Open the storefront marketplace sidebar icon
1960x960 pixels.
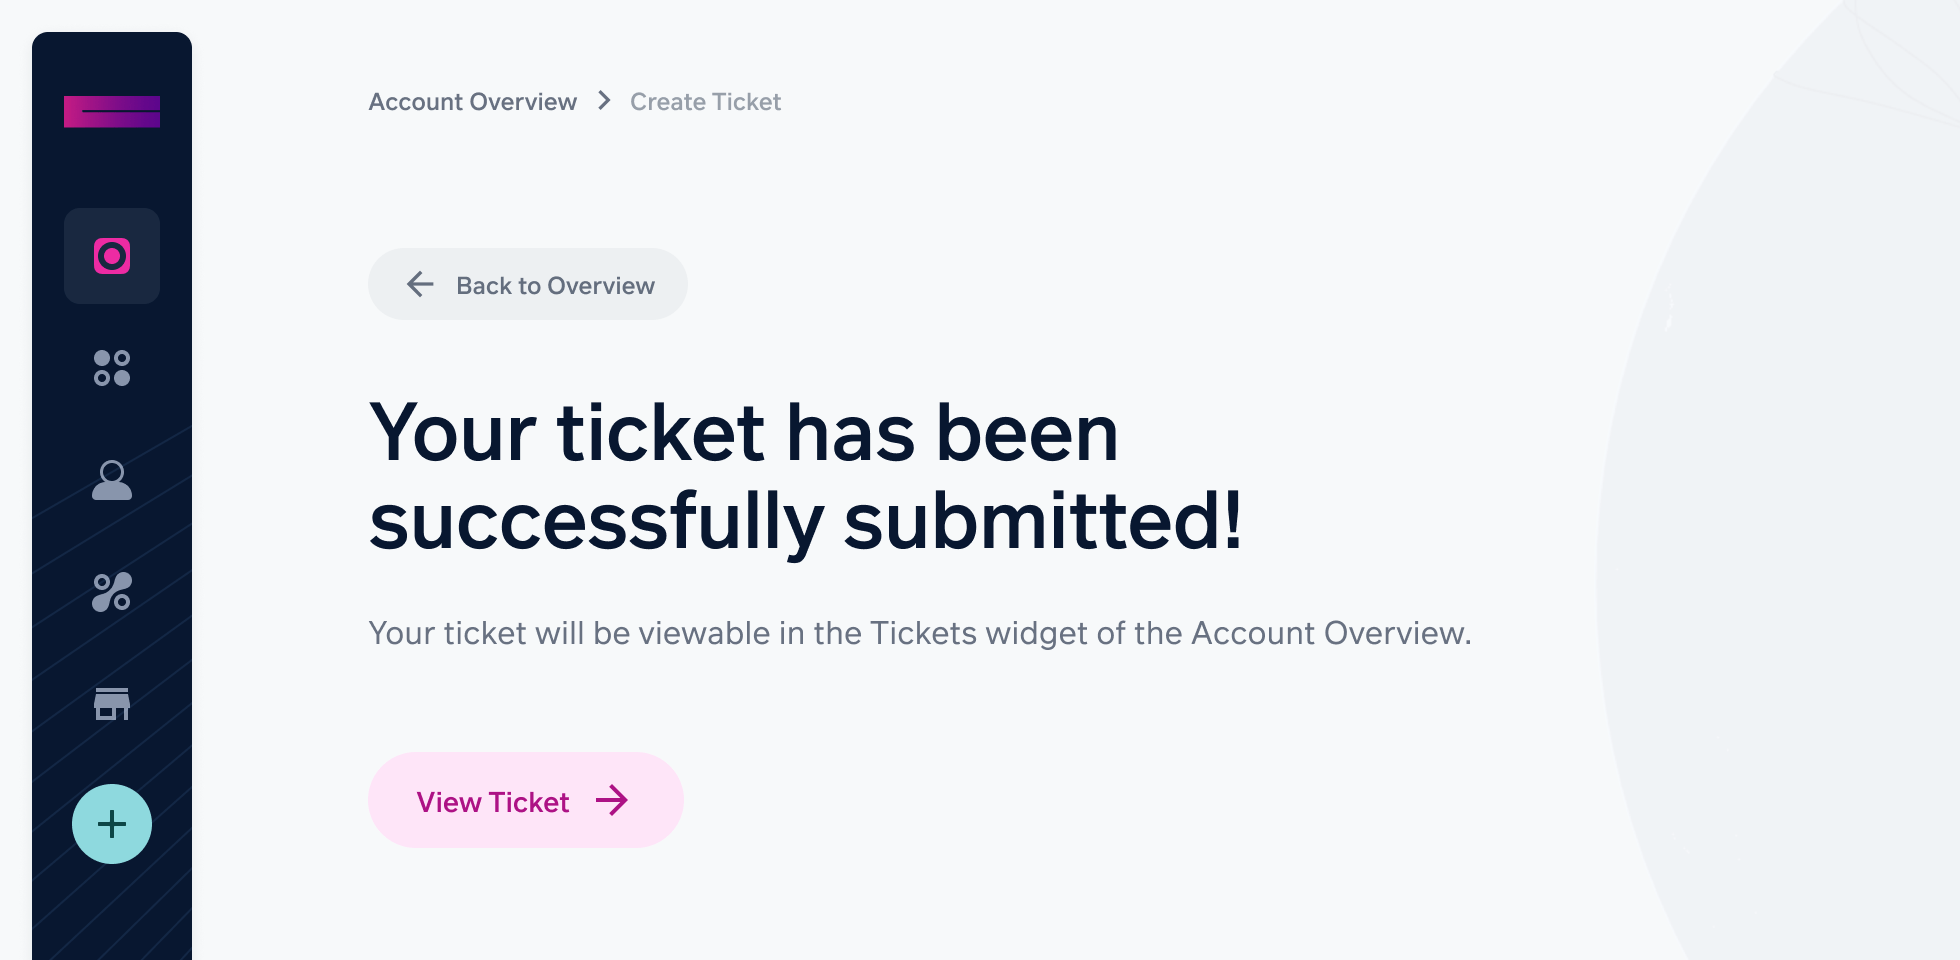(x=112, y=704)
